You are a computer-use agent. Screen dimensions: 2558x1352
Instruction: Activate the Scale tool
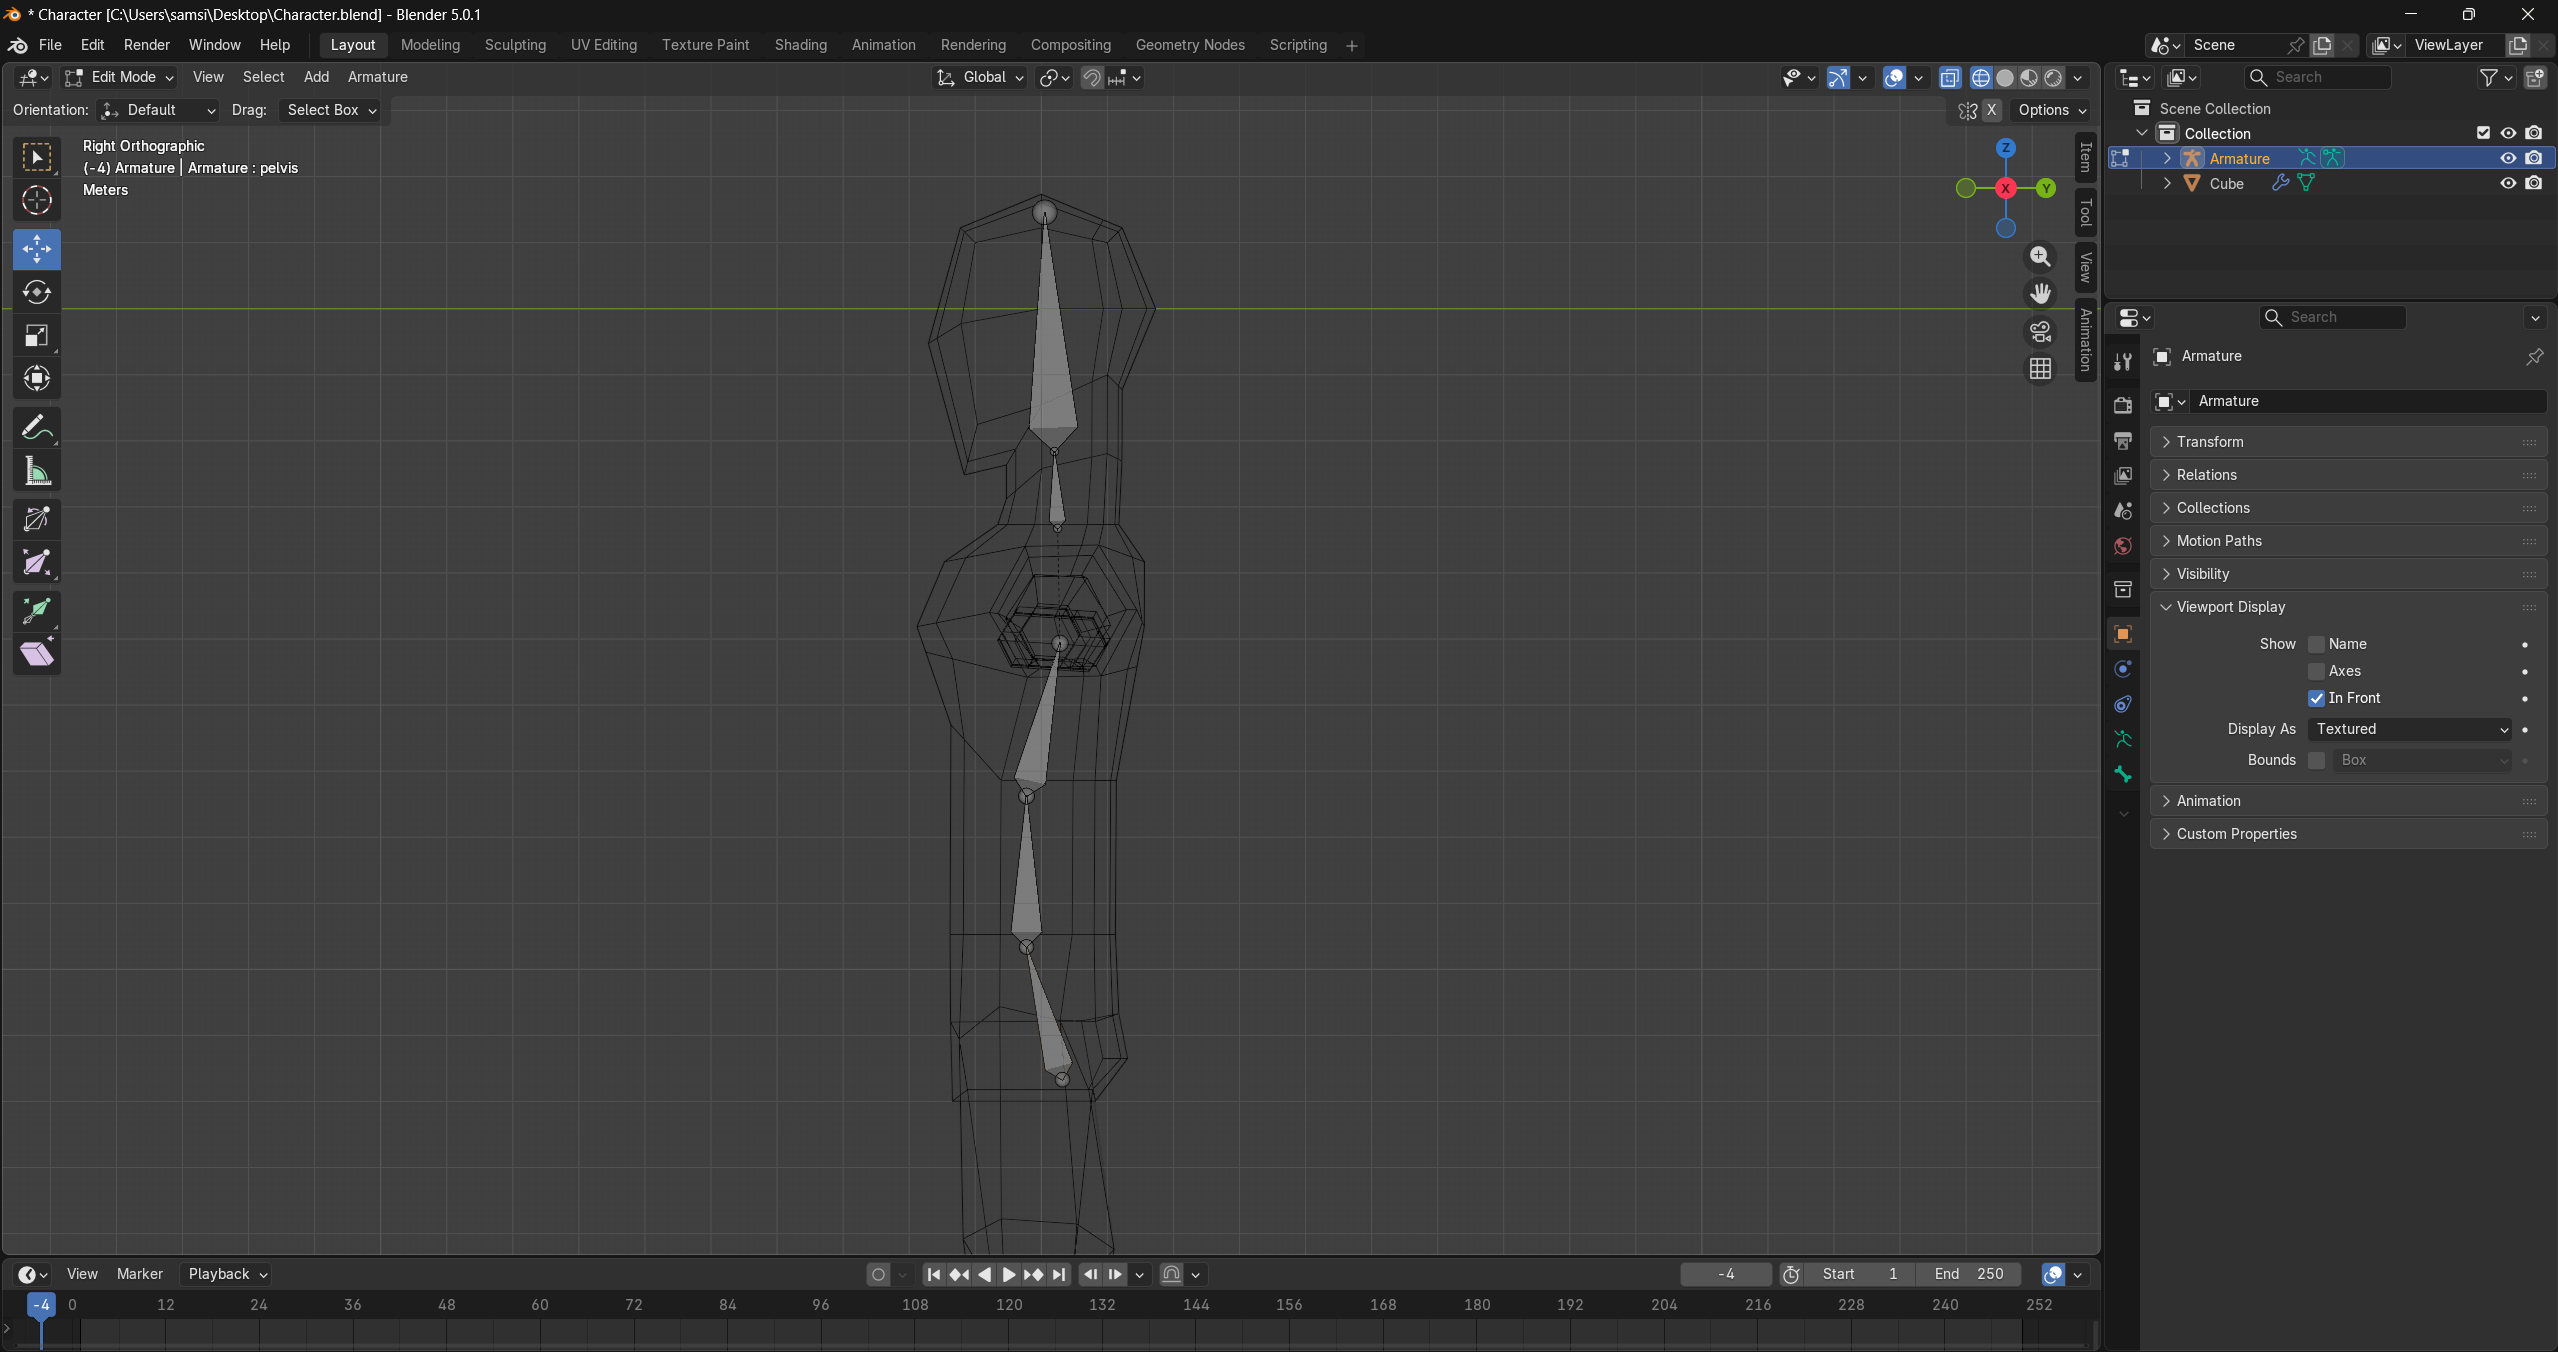coord(37,336)
